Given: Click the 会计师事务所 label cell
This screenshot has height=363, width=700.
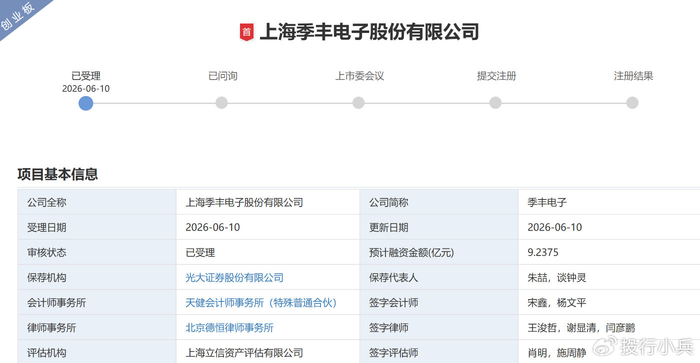Looking at the screenshot, I should pyautogui.click(x=97, y=302).
